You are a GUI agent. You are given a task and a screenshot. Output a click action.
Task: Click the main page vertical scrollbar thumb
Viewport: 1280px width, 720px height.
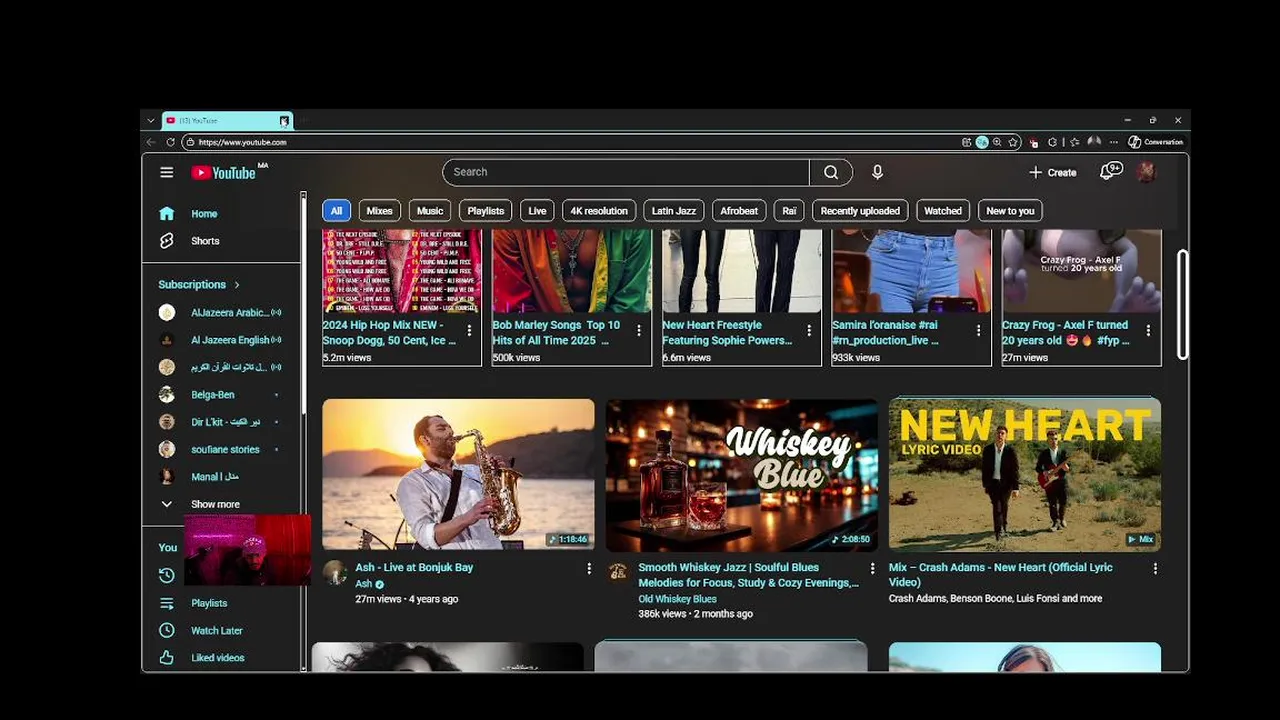(x=1183, y=304)
